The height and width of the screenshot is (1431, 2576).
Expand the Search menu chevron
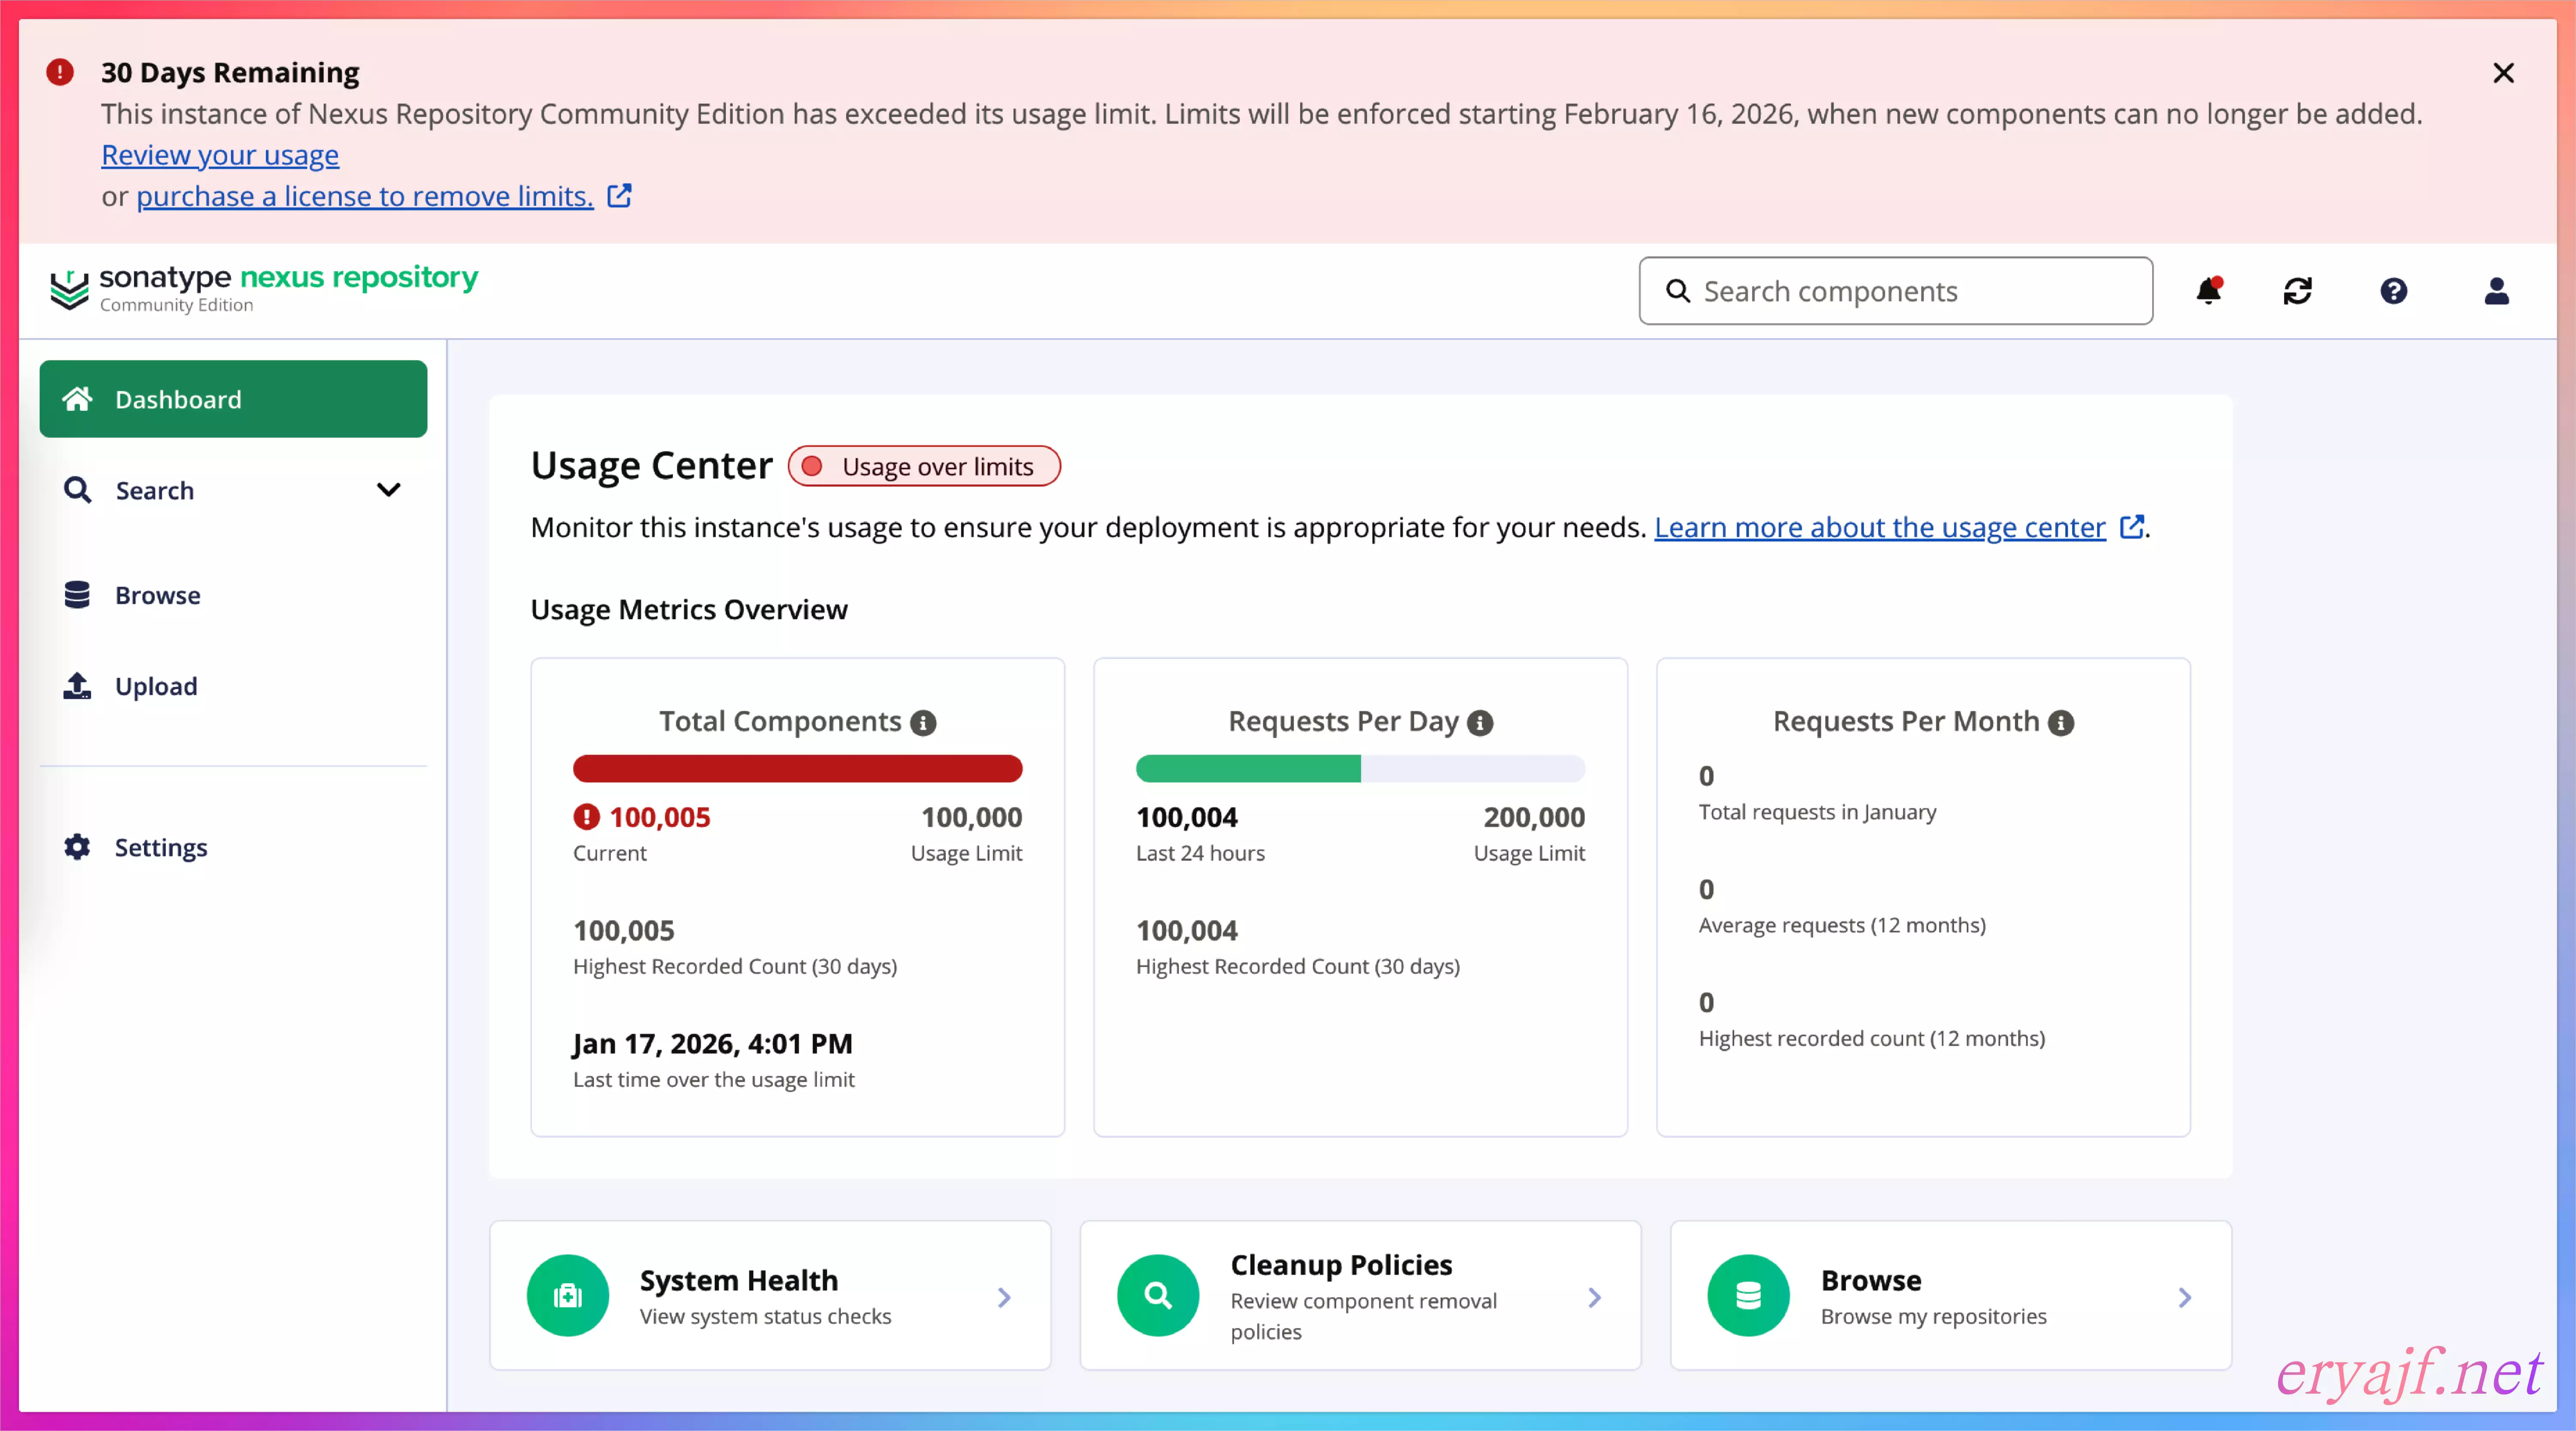388,490
